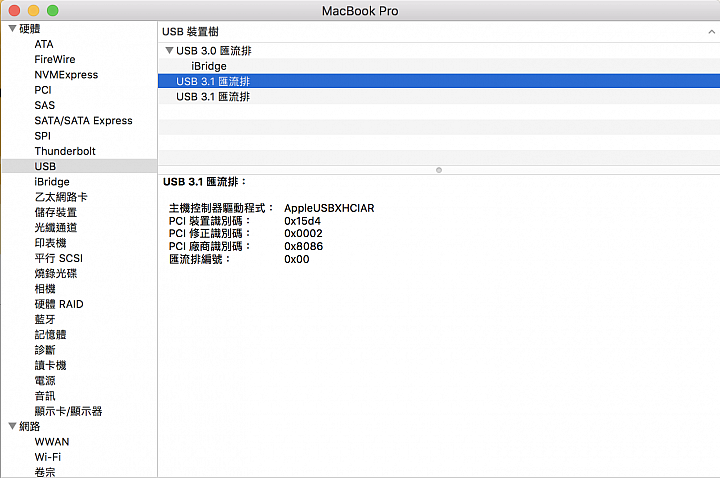Collapse the 網路 network section
This screenshot has width=720, height=478.
click(x=12, y=426)
